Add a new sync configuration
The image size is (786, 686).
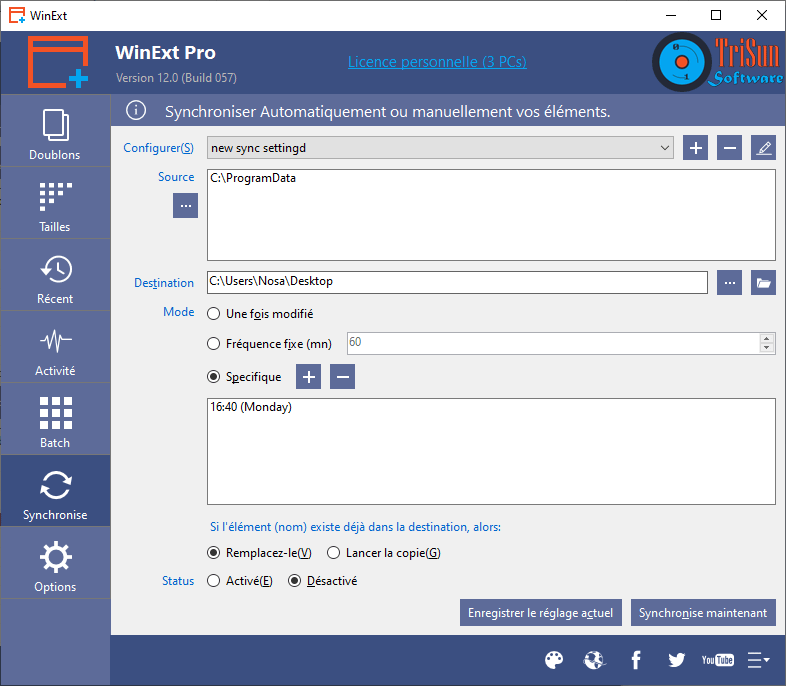(x=695, y=148)
